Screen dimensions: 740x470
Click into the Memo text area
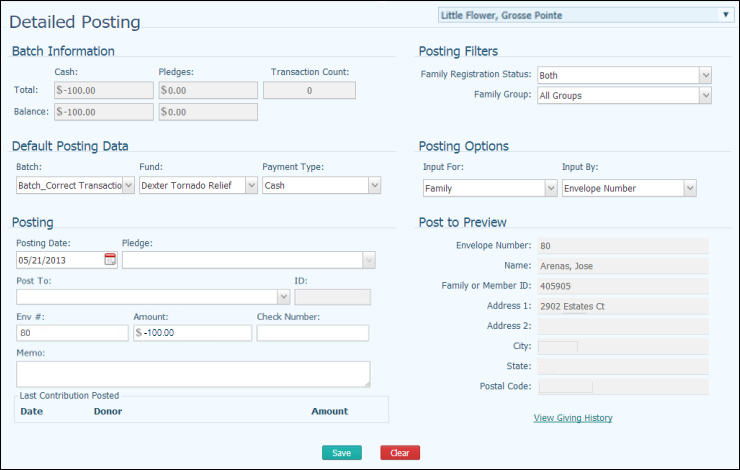[x=192, y=373]
